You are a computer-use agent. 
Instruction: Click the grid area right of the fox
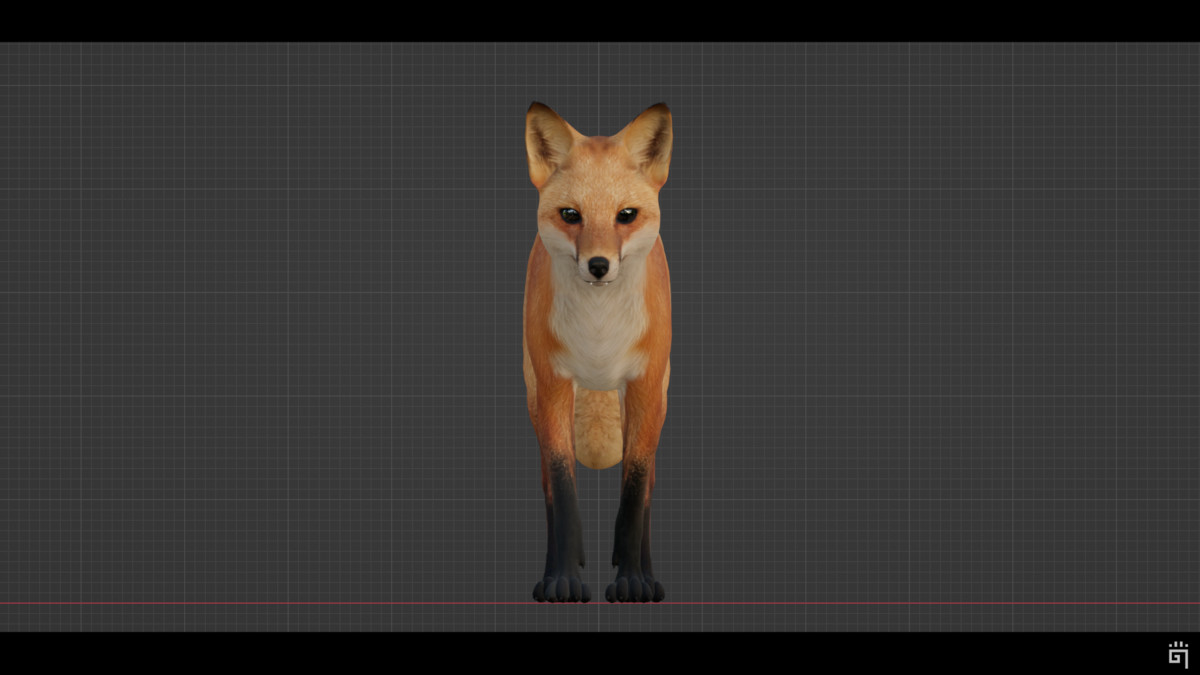pos(900,350)
